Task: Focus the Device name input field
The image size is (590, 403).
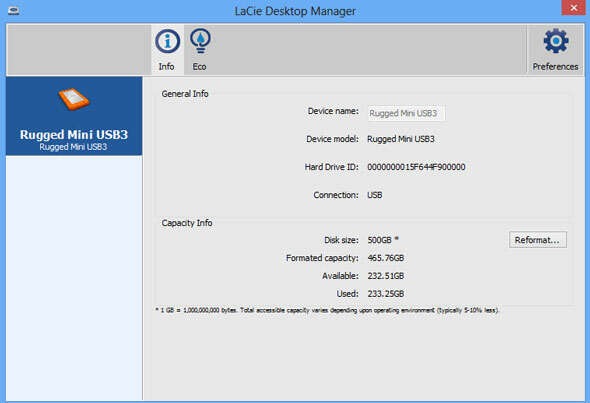Action: tap(406, 113)
